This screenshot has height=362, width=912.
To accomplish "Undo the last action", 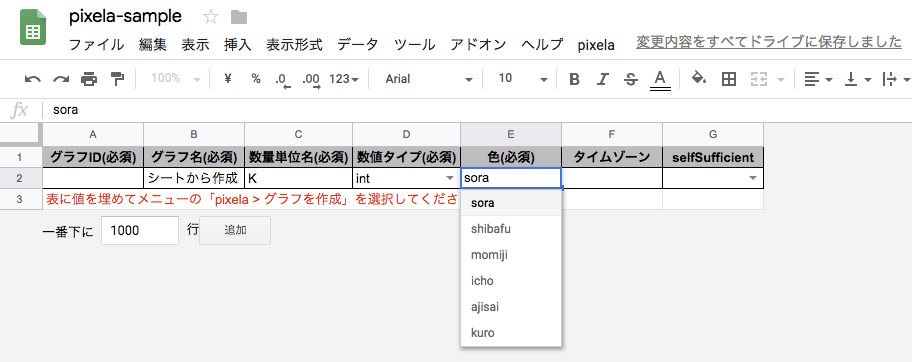I will 33,79.
